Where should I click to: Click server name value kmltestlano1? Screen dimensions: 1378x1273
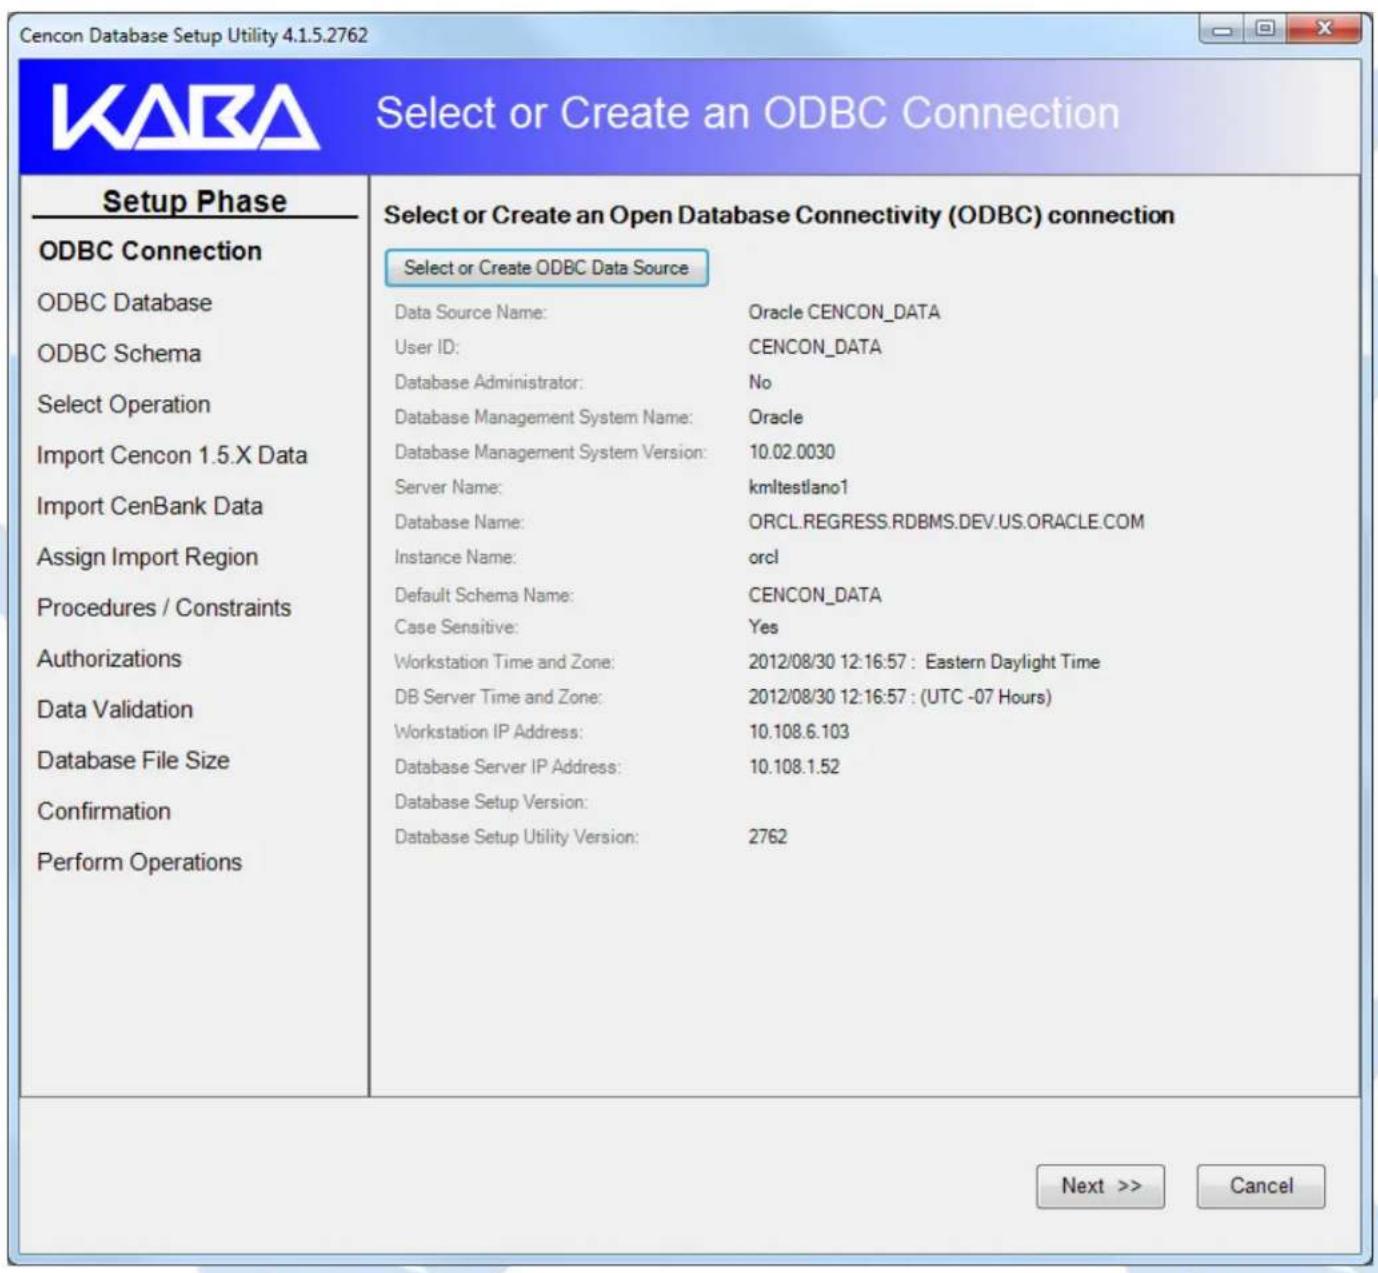point(798,487)
